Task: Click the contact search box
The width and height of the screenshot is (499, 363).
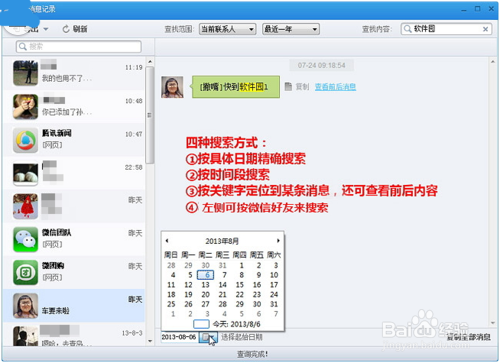Action: click(x=79, y=46)
